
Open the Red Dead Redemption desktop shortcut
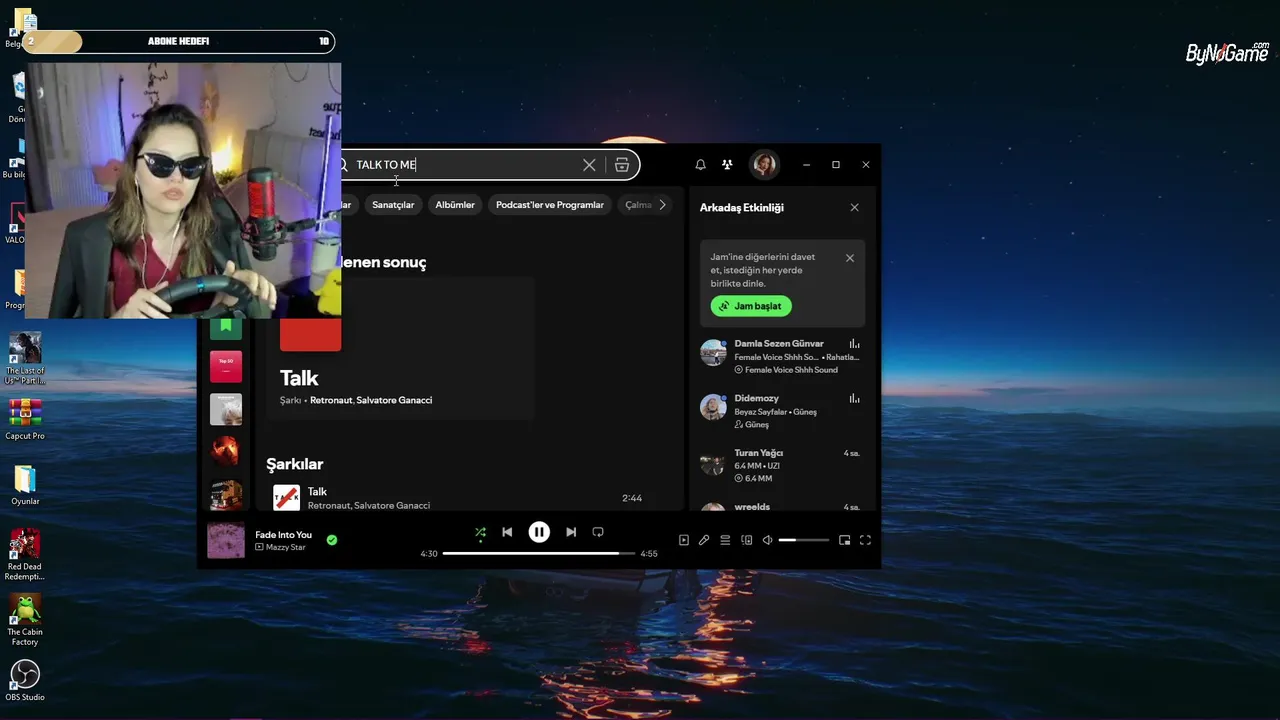point(25,555)
